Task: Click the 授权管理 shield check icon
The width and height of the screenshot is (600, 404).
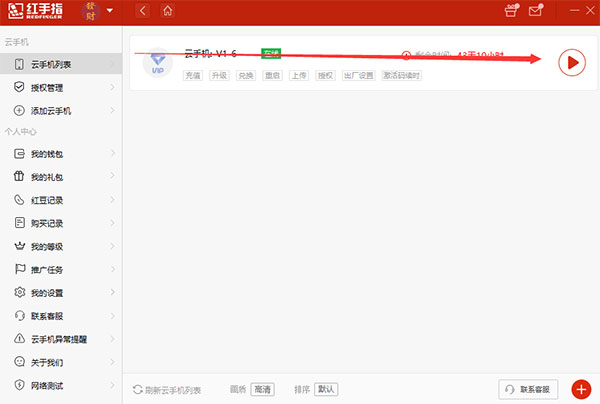Action: tap(19, 87)
